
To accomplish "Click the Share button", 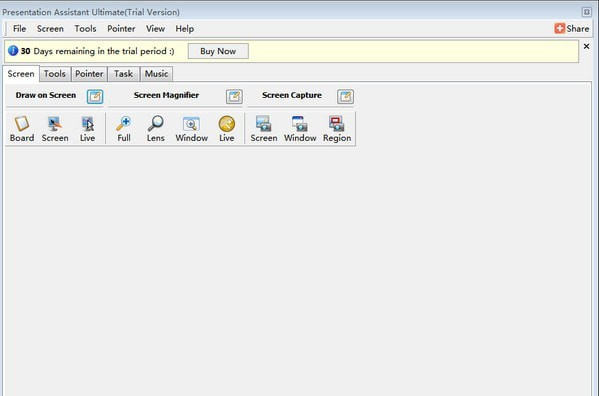I will pyautogui.click(x=571, y=29).
